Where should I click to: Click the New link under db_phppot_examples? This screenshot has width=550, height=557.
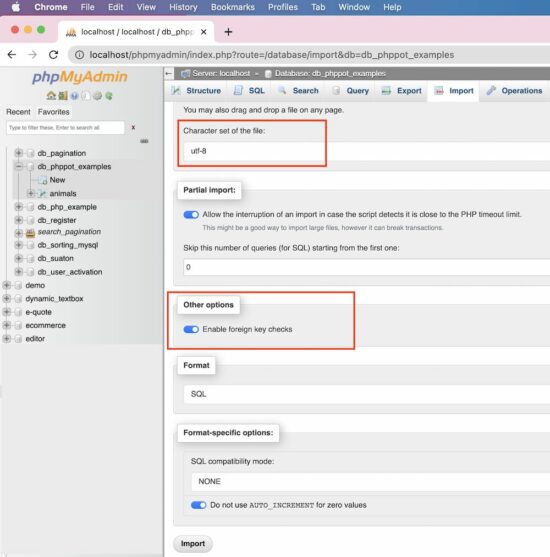point(57,180)
